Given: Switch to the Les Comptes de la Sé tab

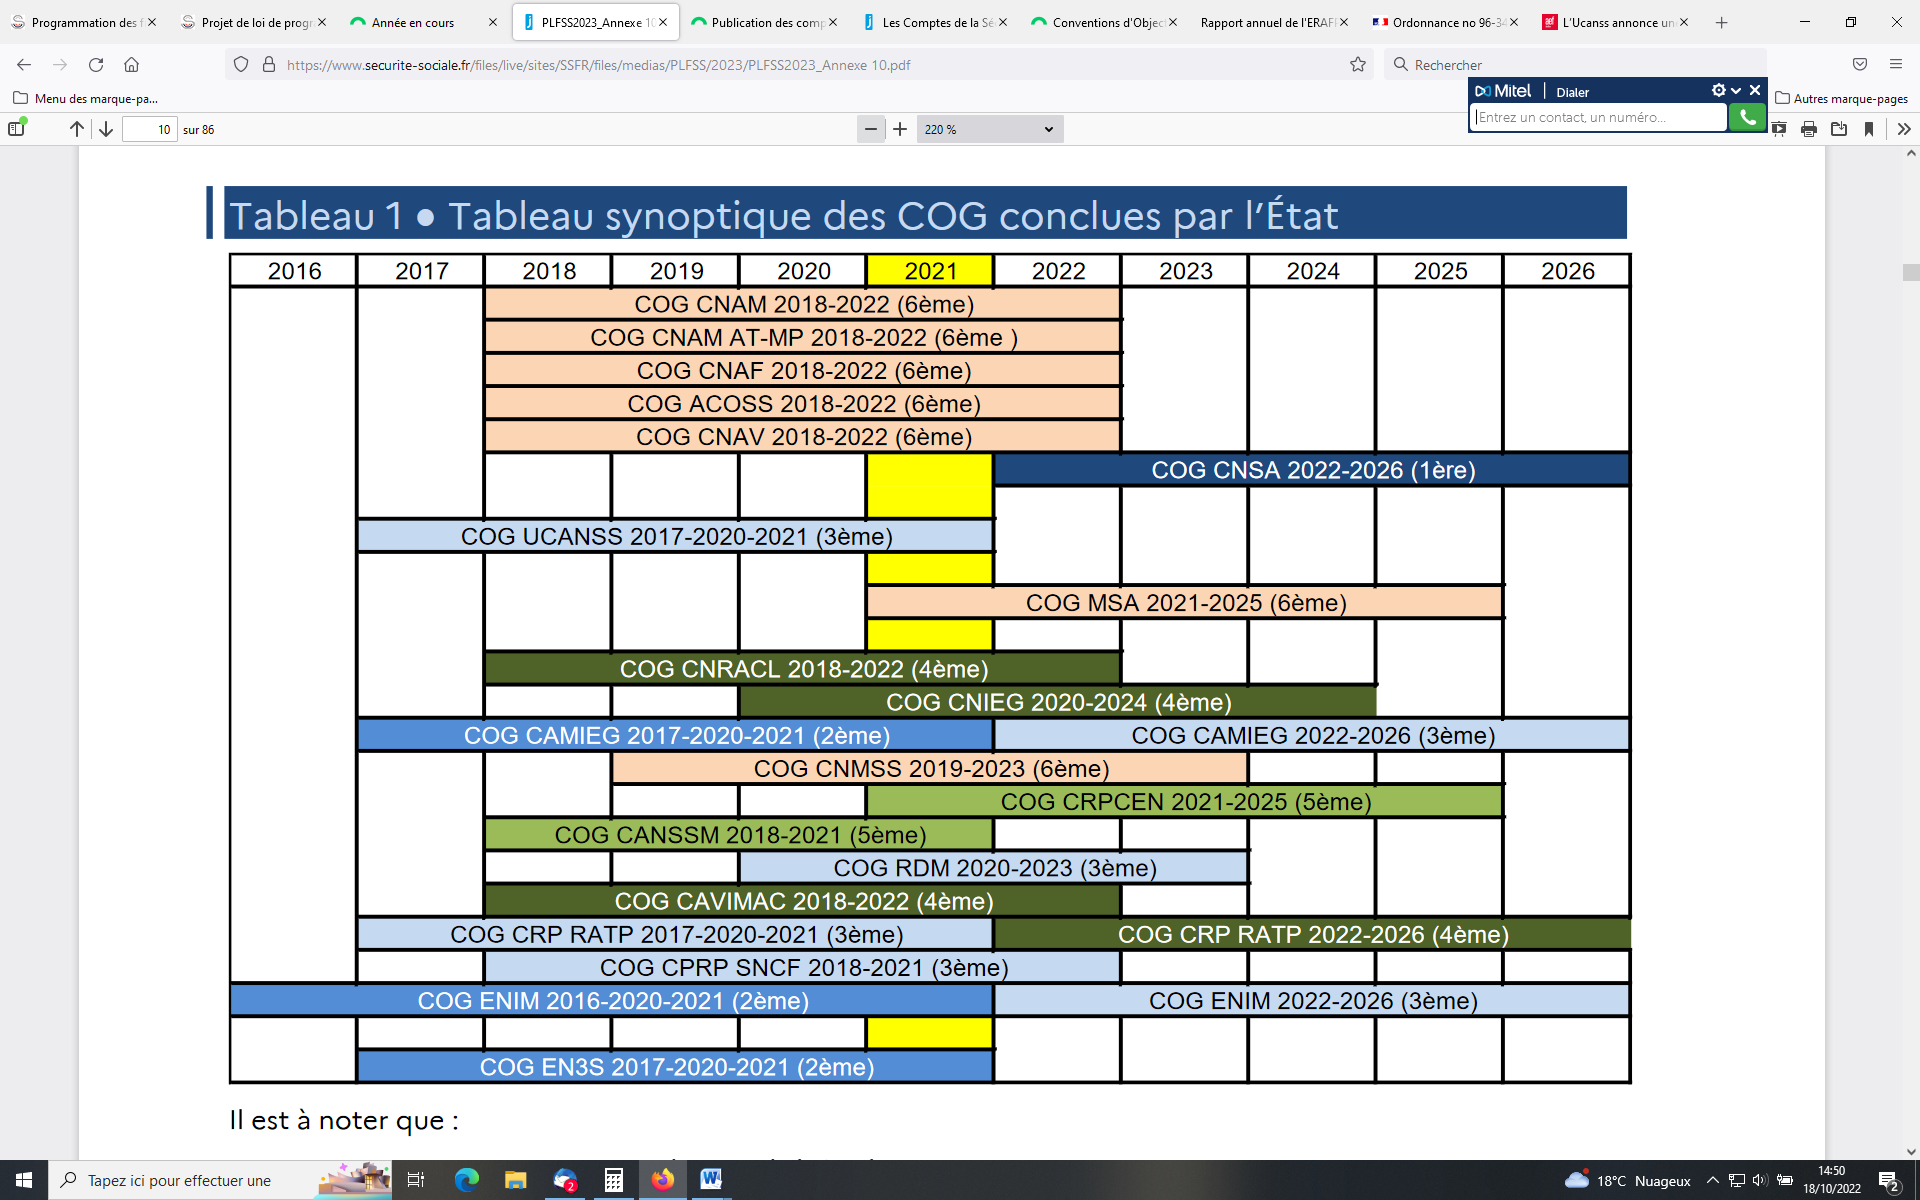Looking at the screenshot, I should tap(935, 22).
